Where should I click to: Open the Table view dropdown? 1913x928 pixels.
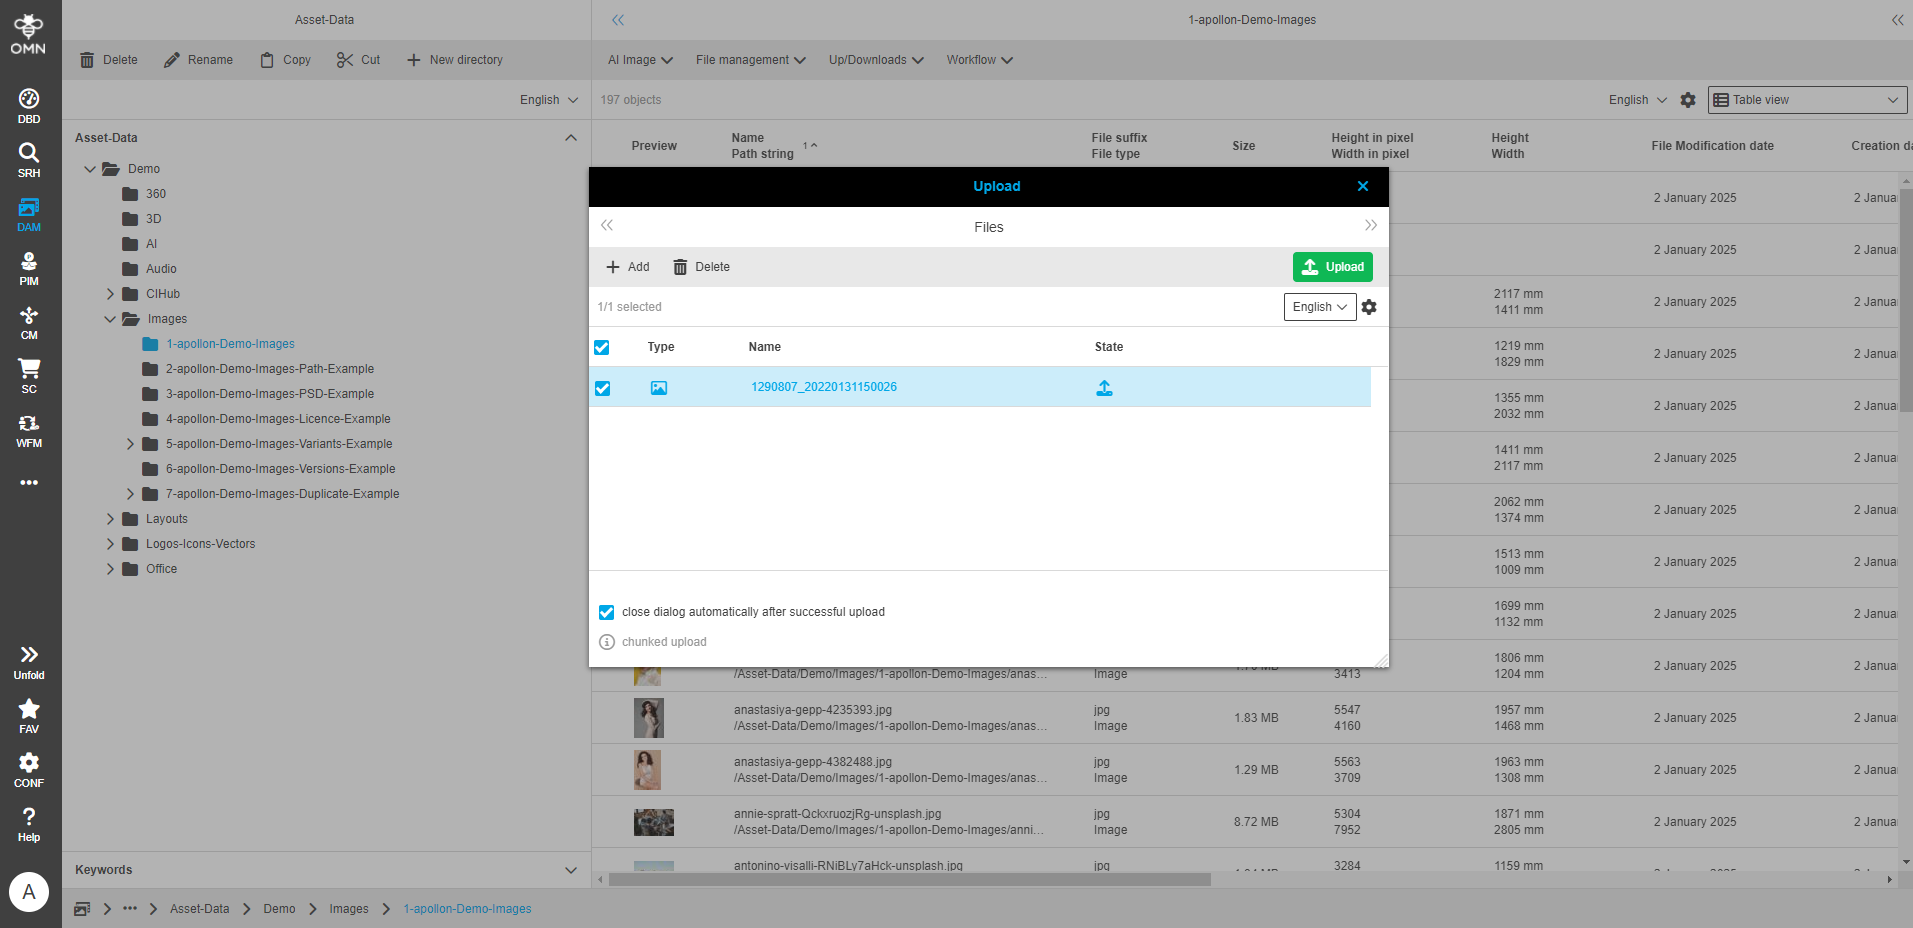(1806, 100)
